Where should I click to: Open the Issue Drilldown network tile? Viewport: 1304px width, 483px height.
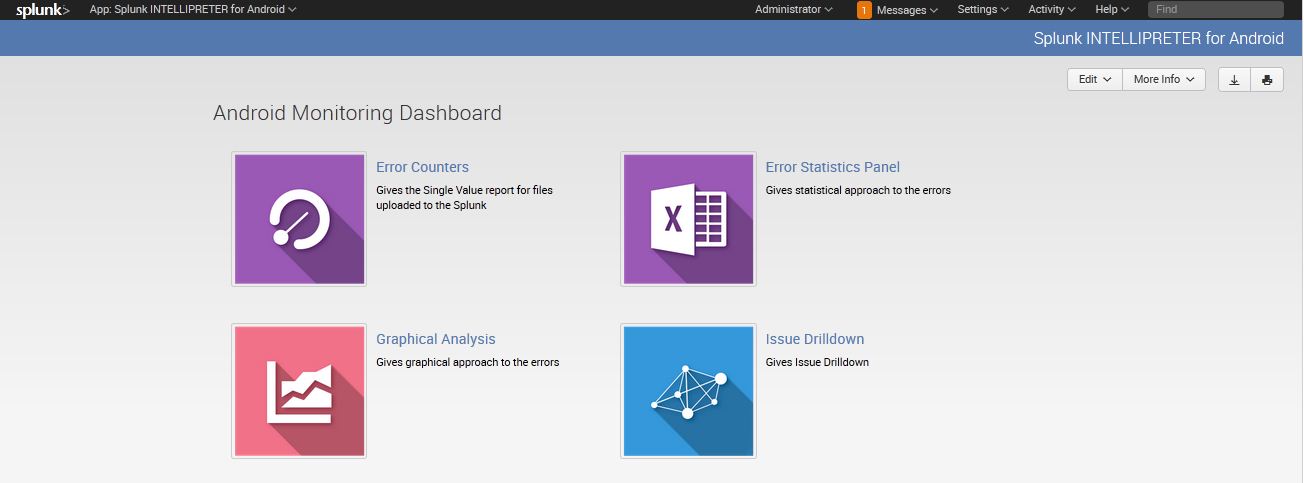pos(688,391)
